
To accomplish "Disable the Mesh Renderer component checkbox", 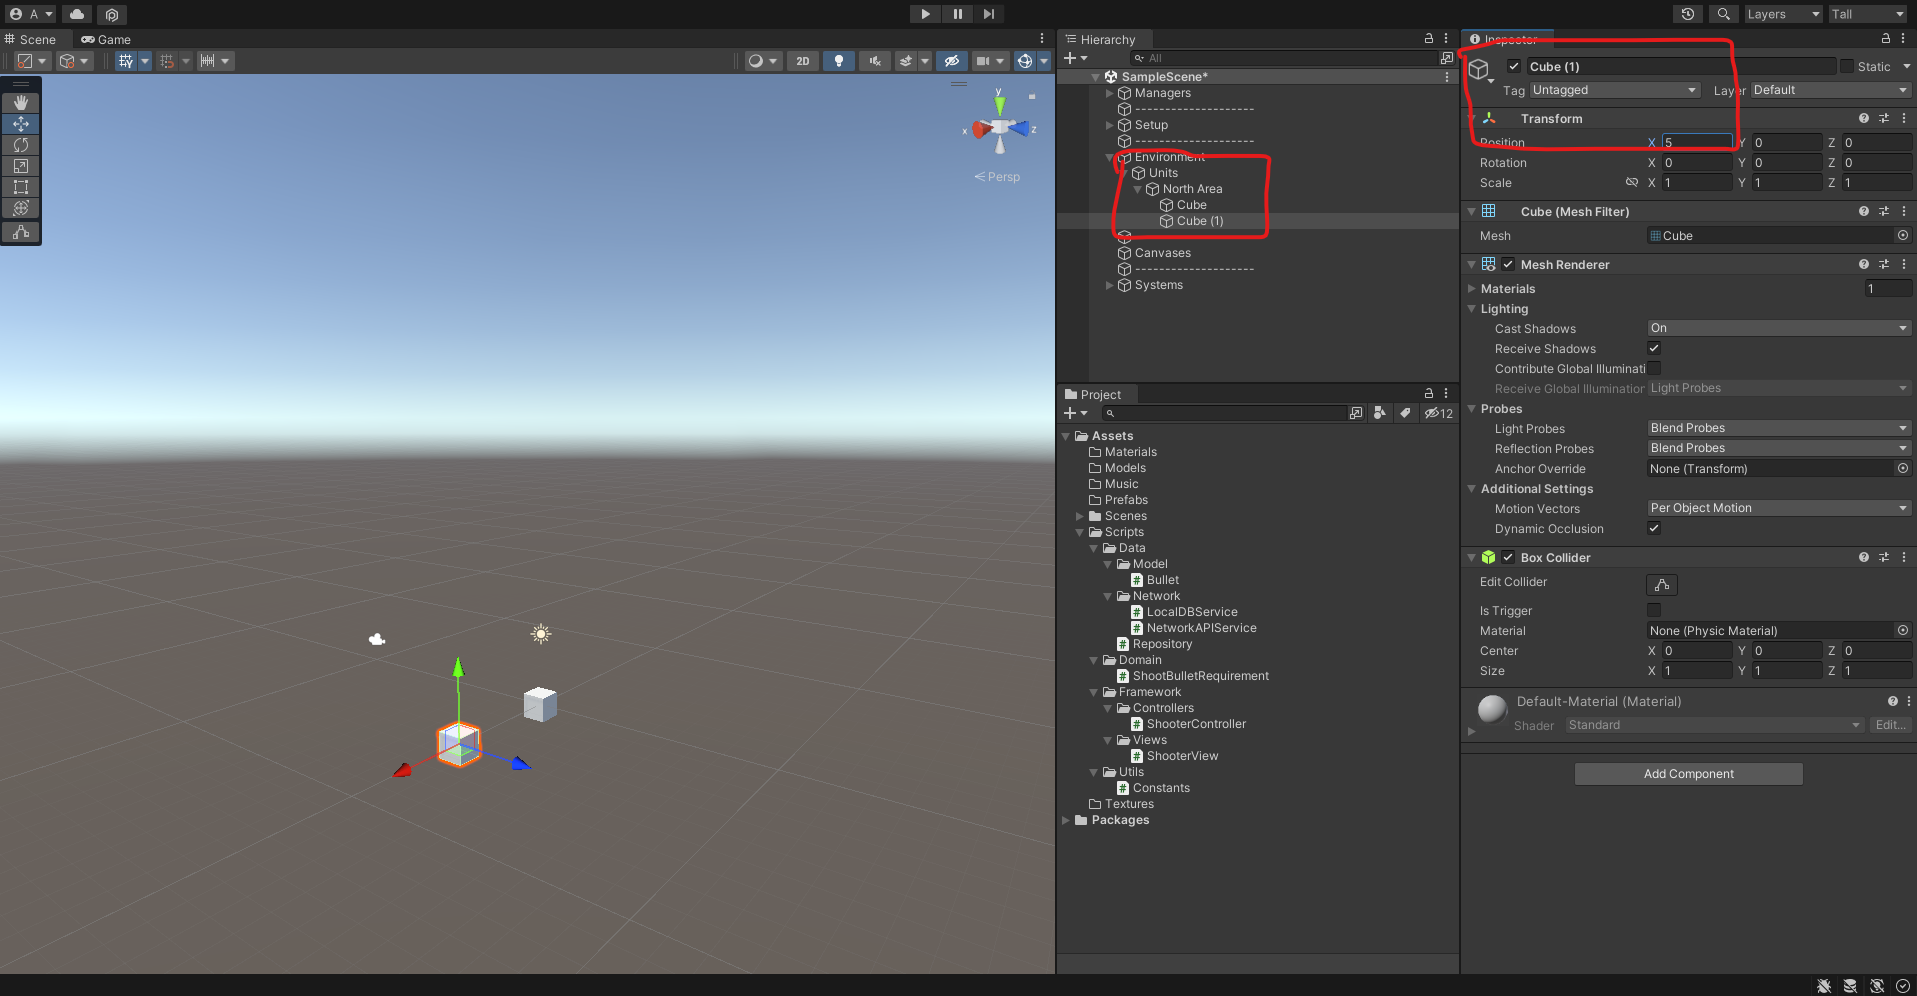I will 1508,264.
